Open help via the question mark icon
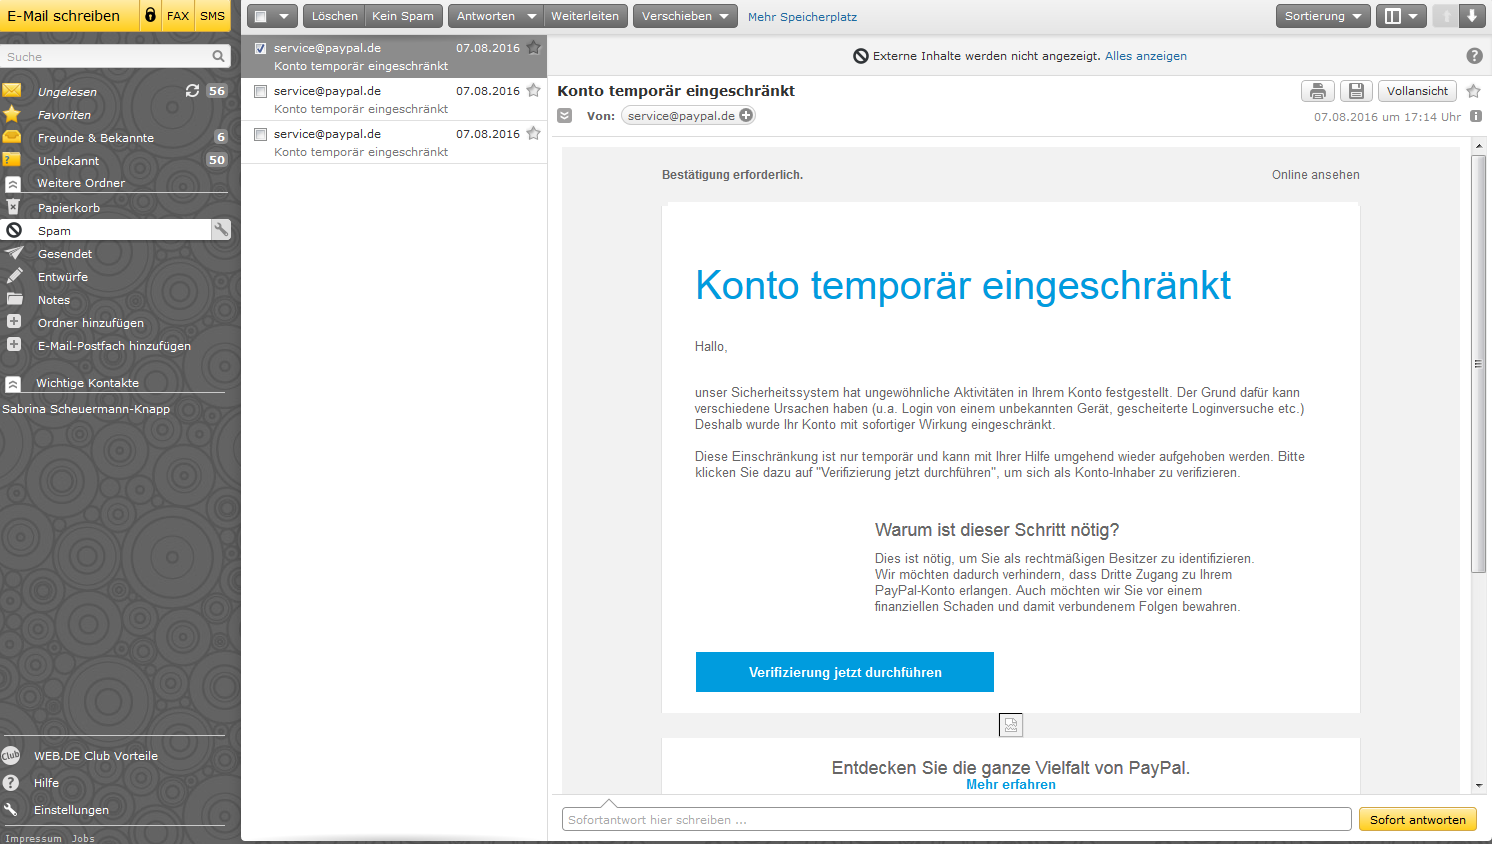The height and width of the screenshot is (844, 1492). pos(1474,56)
